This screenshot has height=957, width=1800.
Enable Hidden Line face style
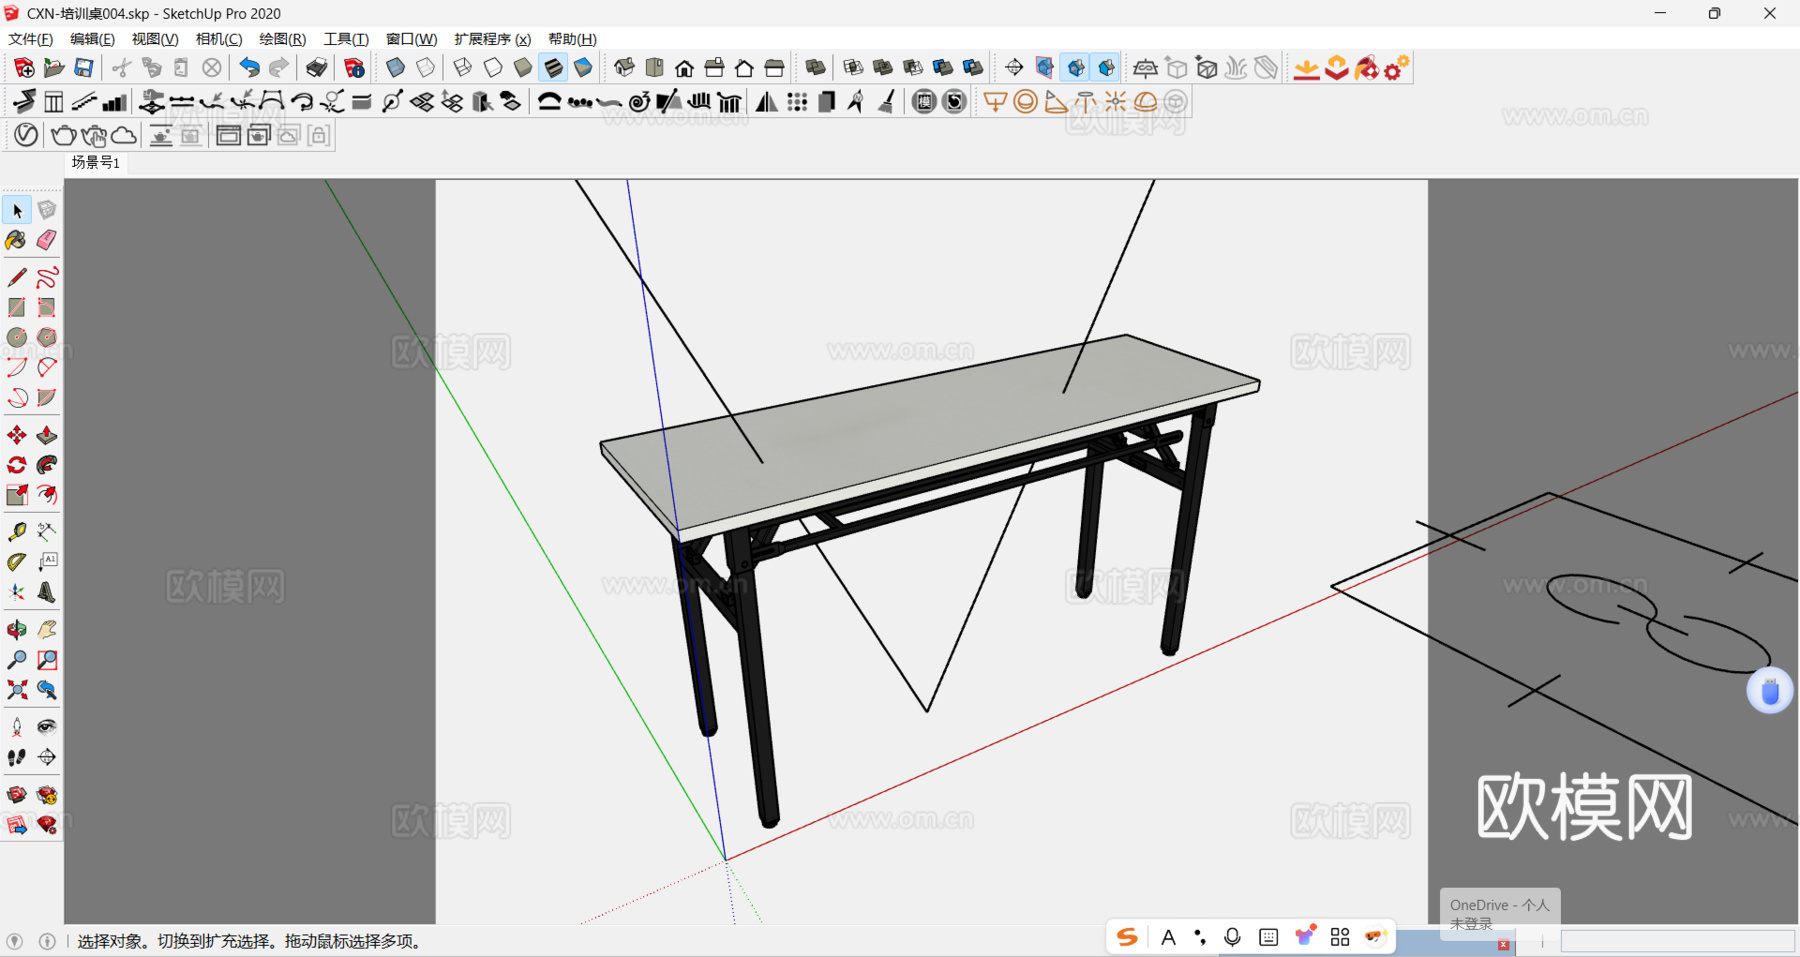493,68
